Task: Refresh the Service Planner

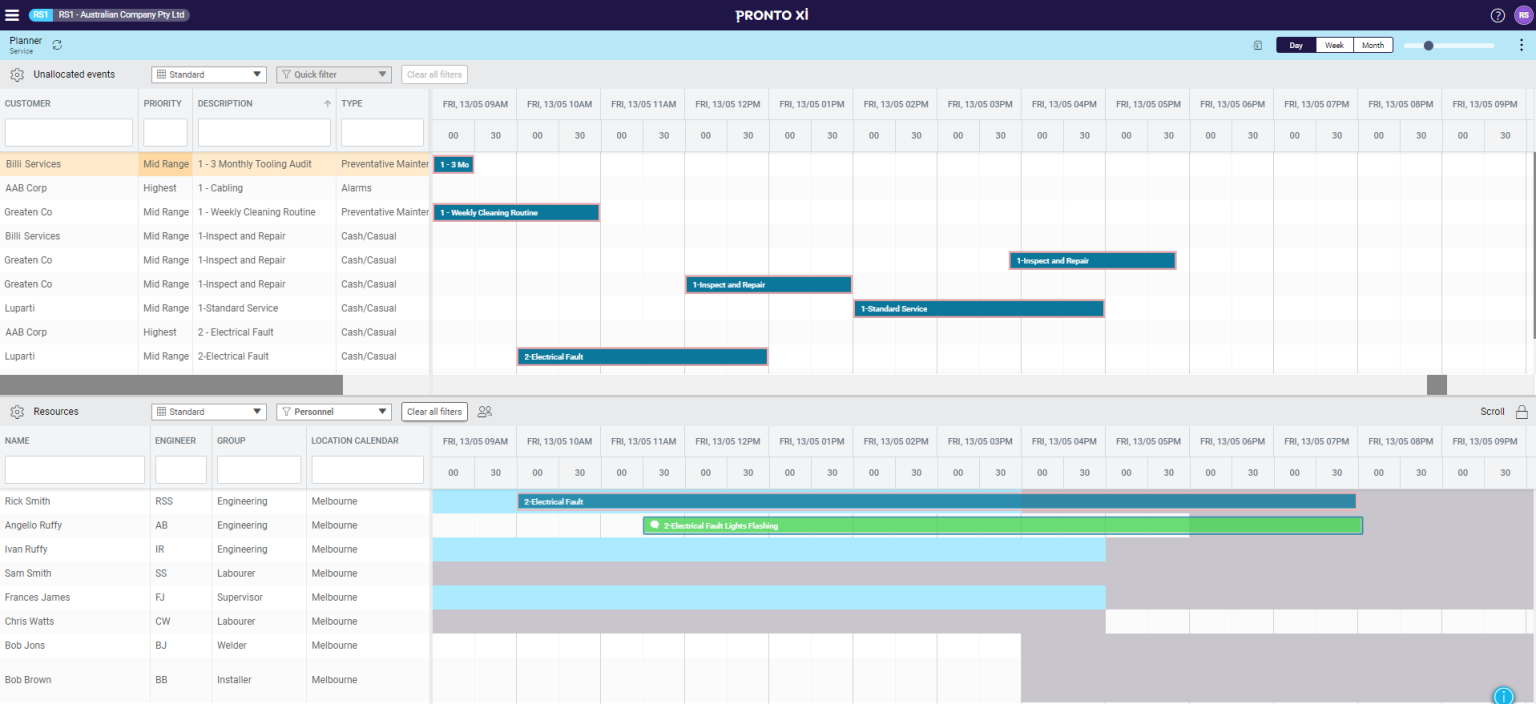Action: (57, 45)
